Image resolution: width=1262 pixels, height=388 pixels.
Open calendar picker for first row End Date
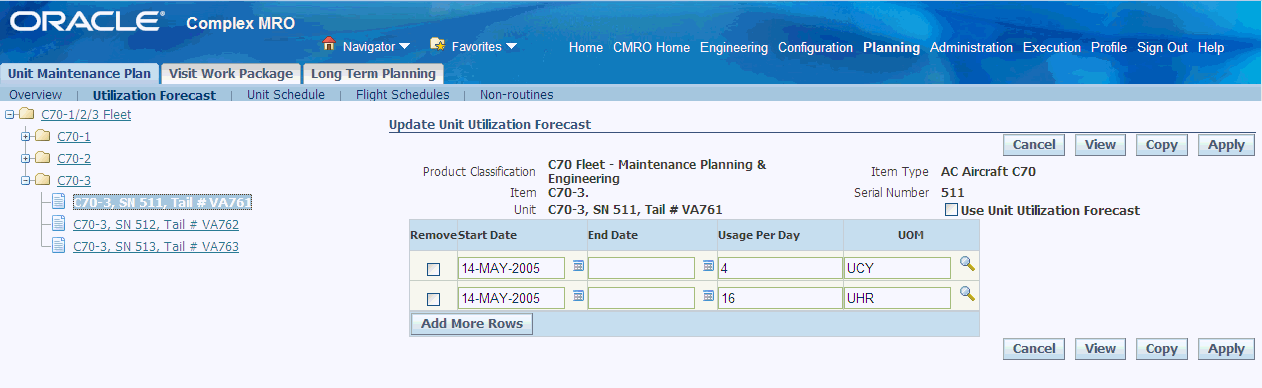pyautogui.click(x=708, y=267)
